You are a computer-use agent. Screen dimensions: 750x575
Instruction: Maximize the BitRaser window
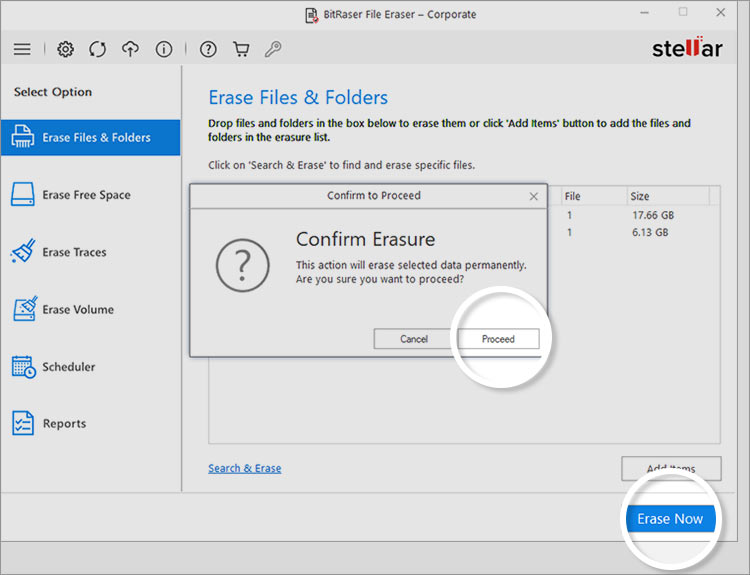coord(683,12)
